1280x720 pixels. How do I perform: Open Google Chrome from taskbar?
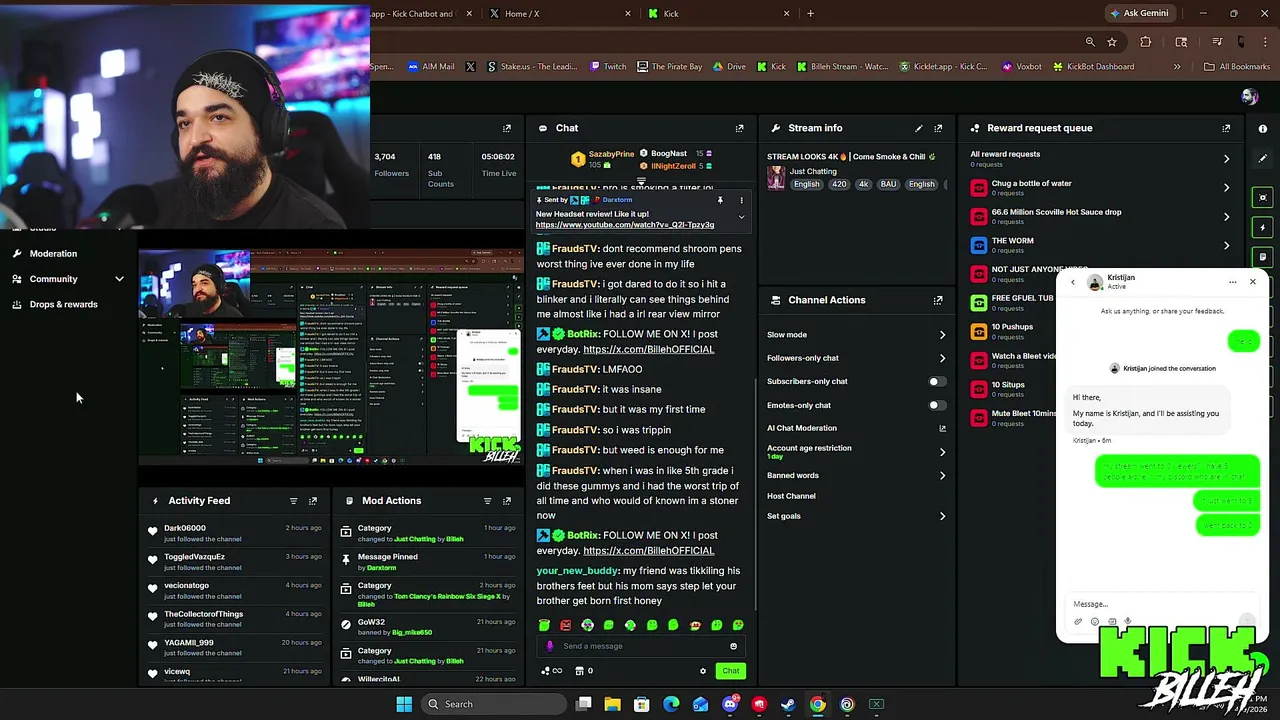(x=818, y=704)
